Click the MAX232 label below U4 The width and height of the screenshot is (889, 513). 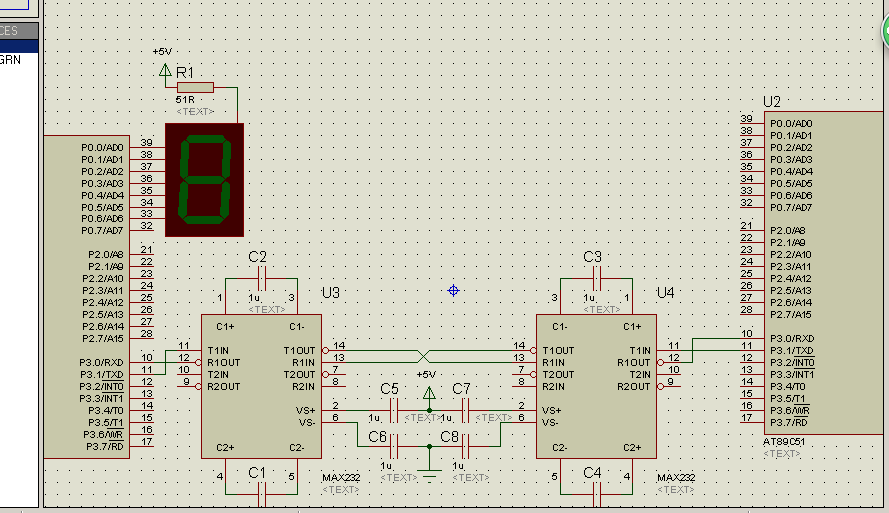(676, 478)
